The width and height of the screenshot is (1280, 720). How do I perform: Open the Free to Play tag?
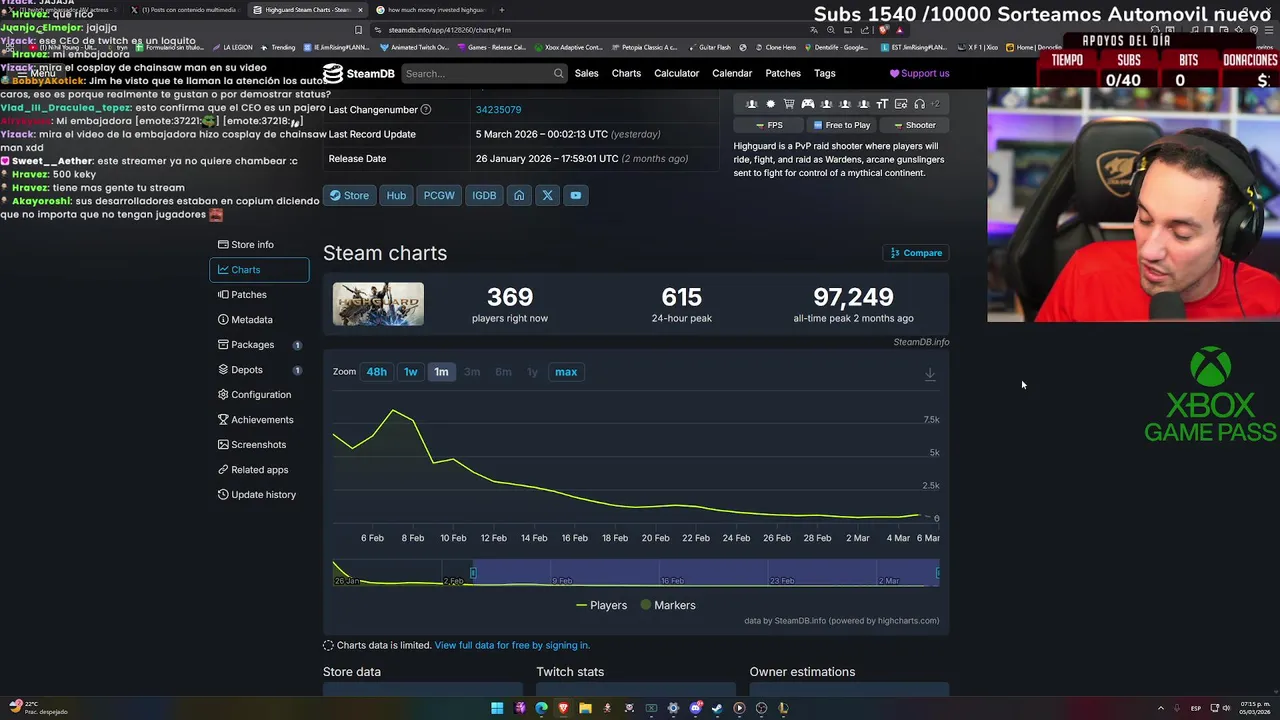coord(841,125)
